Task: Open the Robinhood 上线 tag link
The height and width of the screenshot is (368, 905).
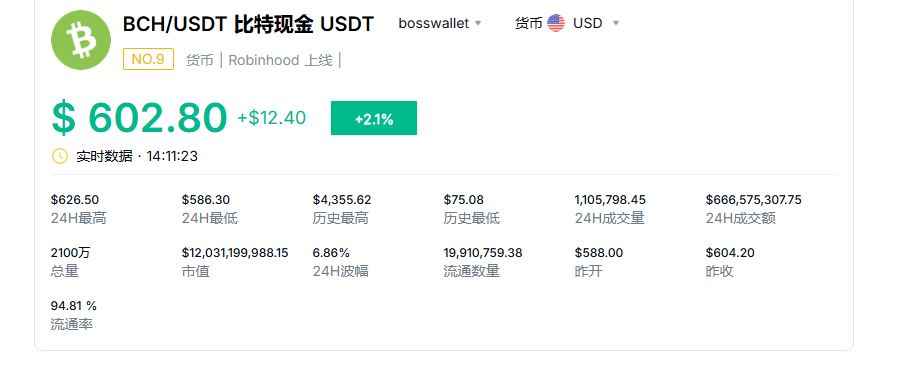Action: [281, 60]
